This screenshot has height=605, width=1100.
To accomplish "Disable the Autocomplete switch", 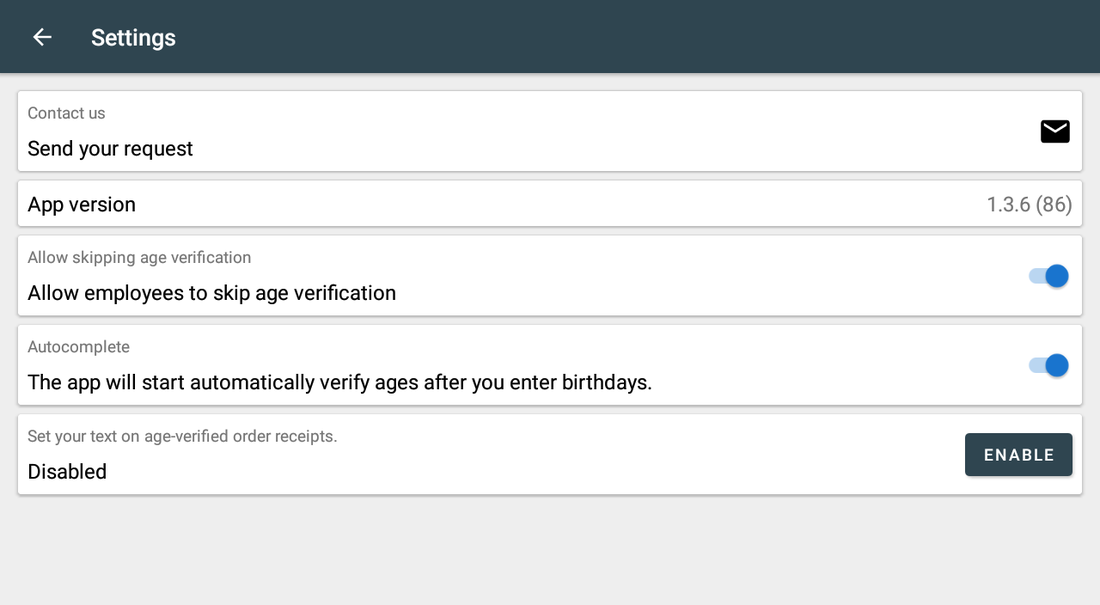I will click(1049, 365).
